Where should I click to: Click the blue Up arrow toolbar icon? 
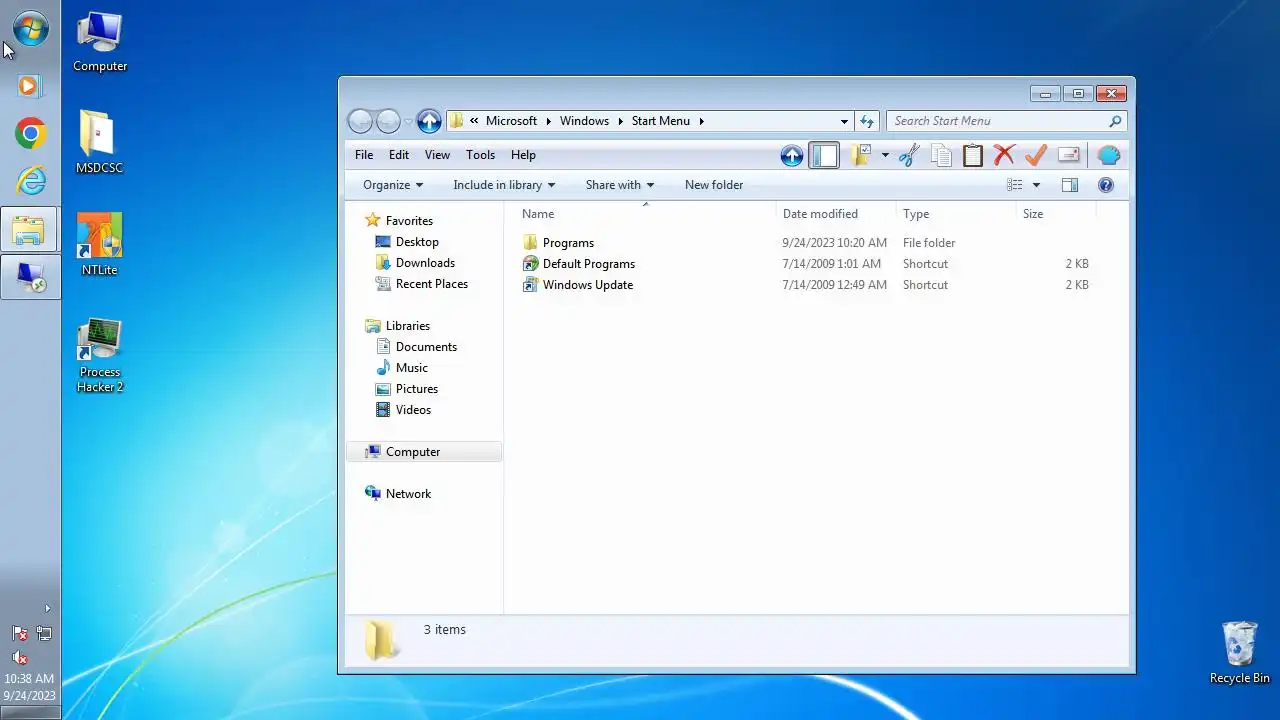click(792, 155)
